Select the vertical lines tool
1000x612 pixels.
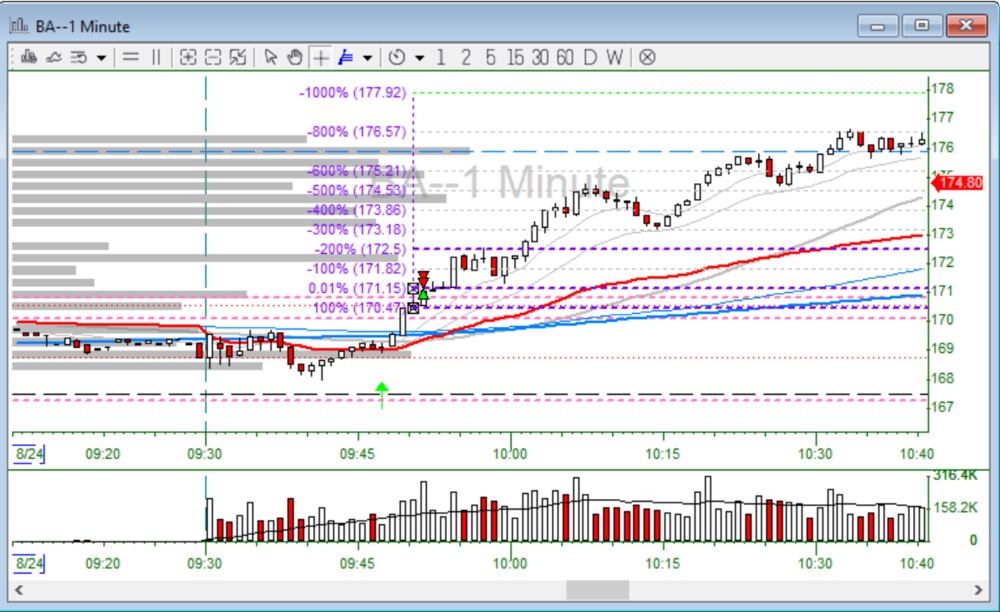coord(155,57)
